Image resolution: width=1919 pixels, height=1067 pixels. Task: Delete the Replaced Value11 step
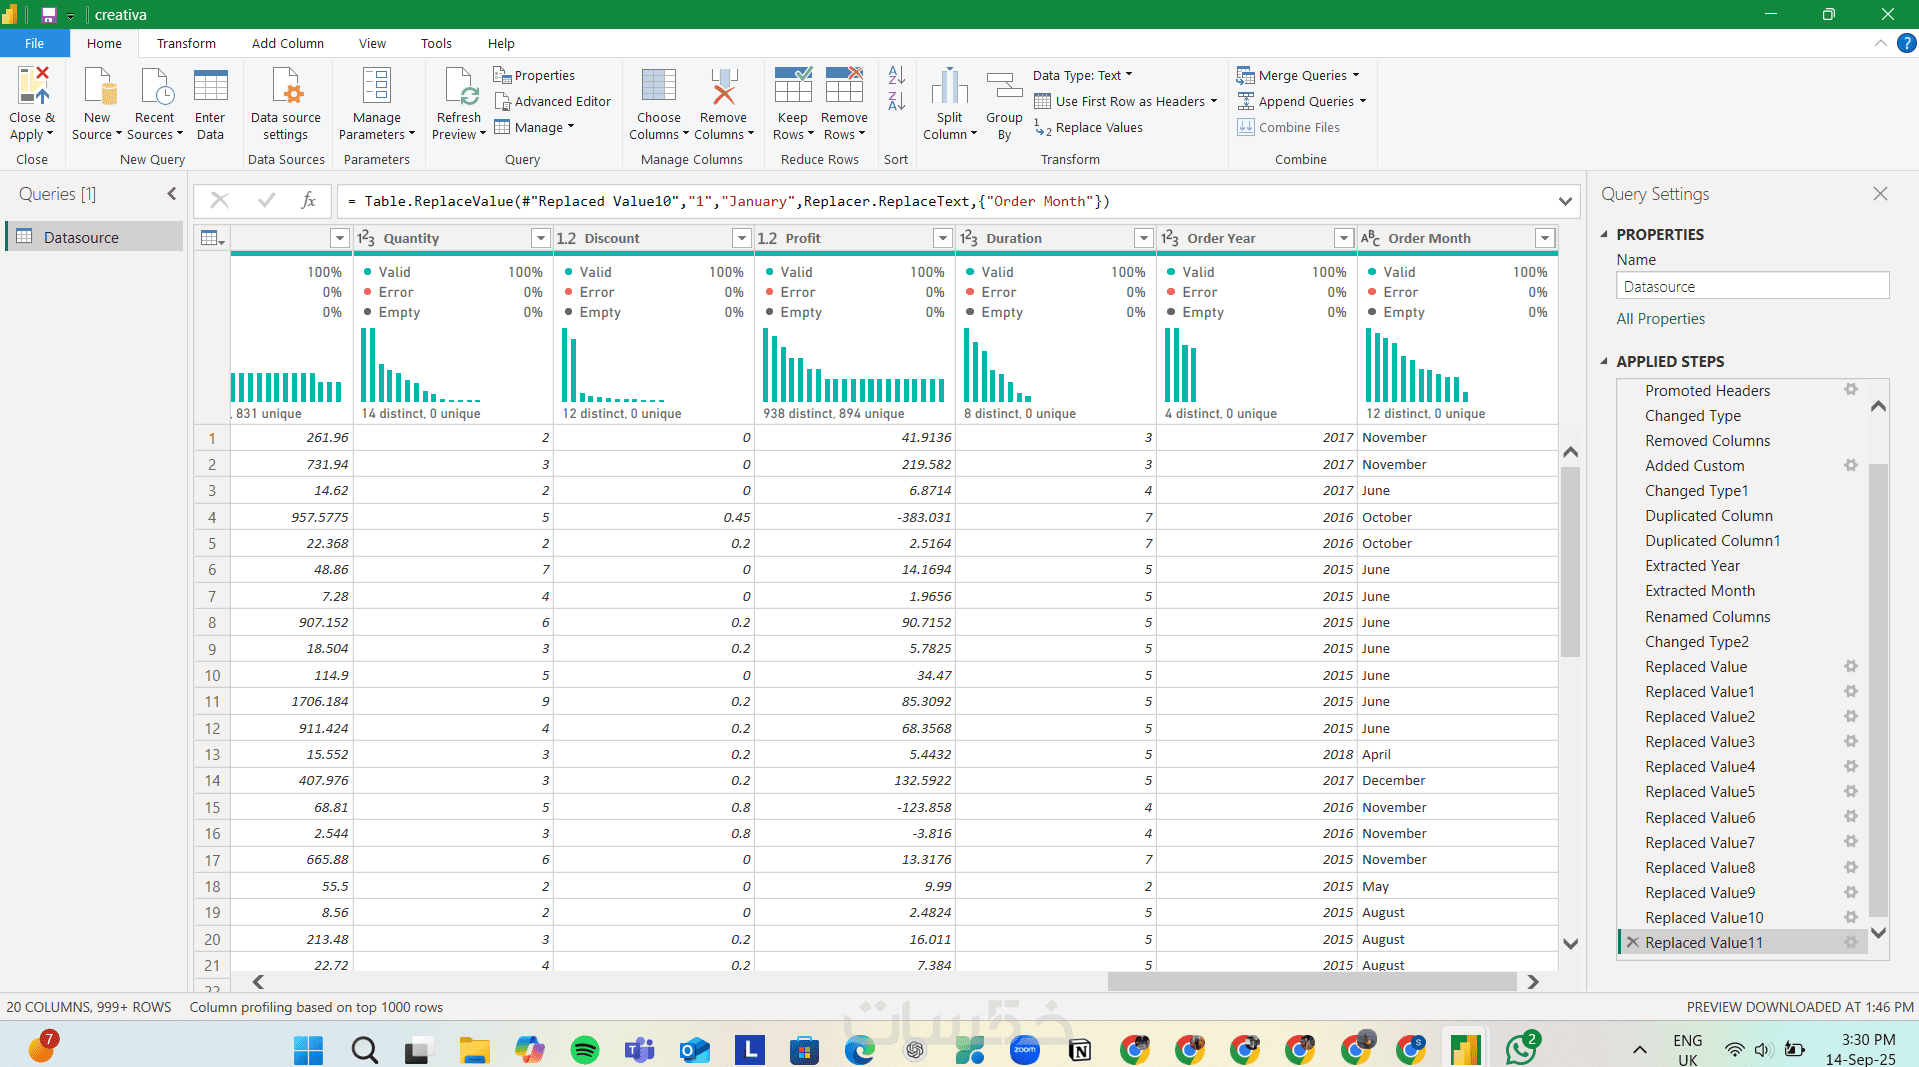coord(1632,942)
